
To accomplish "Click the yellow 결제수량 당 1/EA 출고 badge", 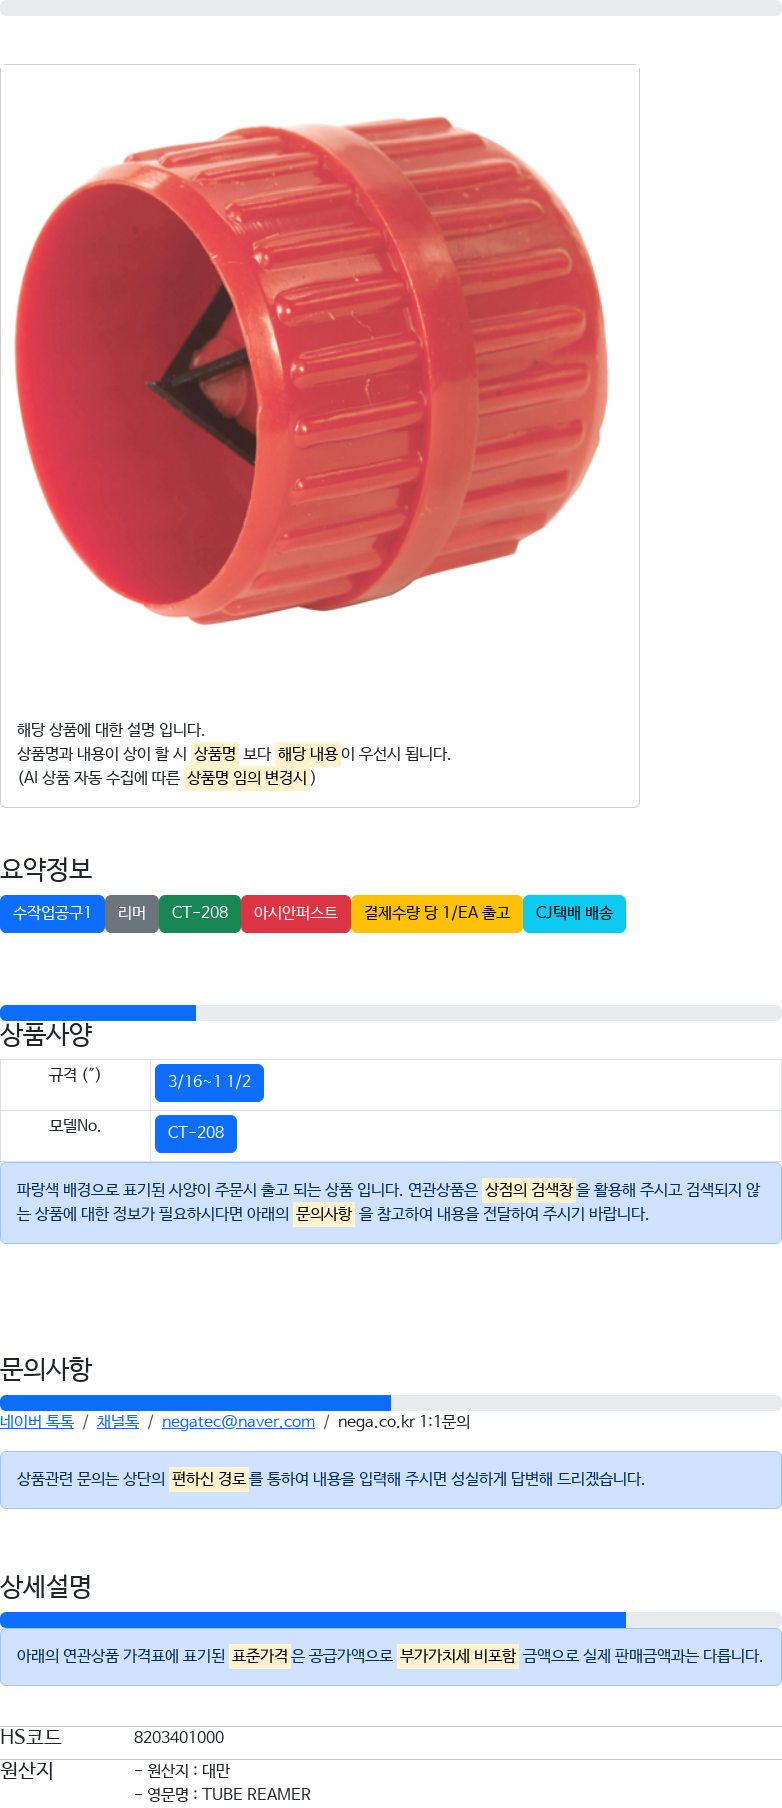I will click(x=437, y=913).
